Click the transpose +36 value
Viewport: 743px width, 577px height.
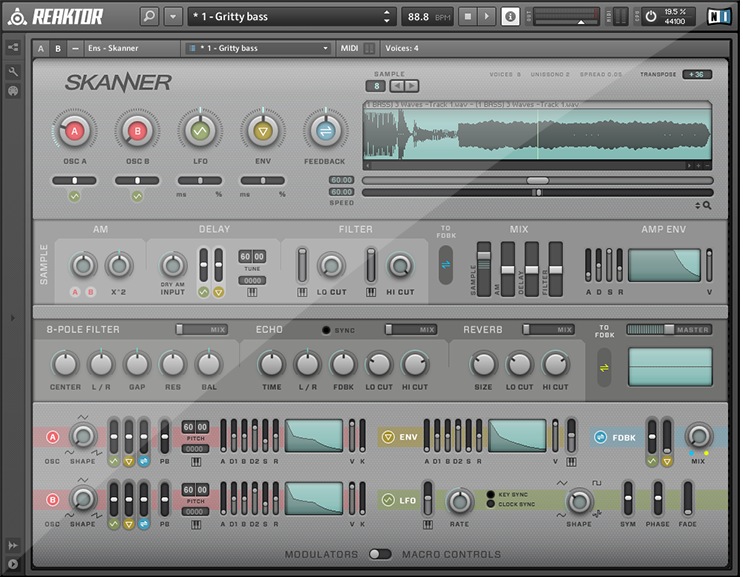[697, 74]
